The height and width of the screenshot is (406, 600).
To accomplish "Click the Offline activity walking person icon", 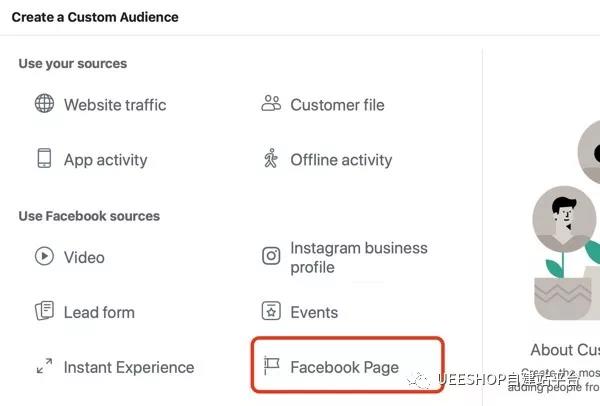I will coord(271,159).
